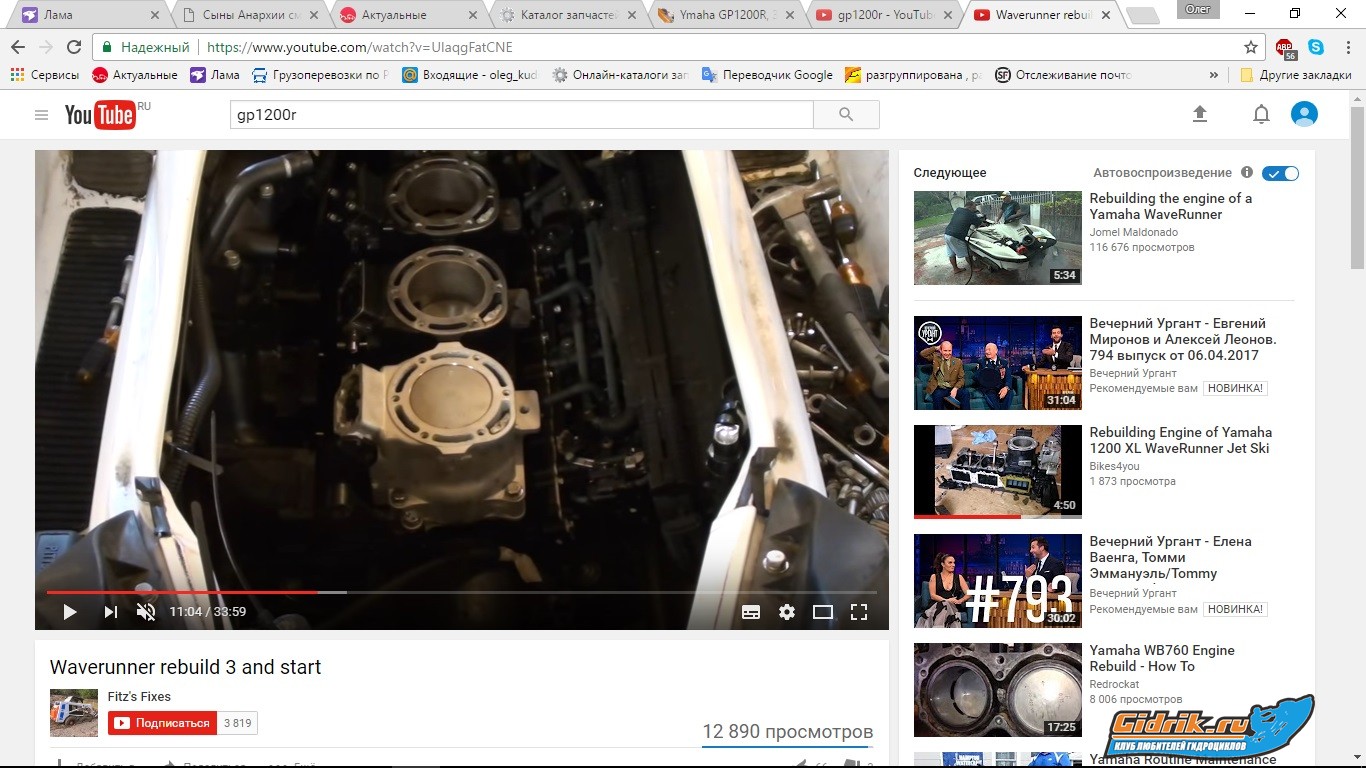
Task: Click the YouTube search magnifier button
Action: (846, 115)
